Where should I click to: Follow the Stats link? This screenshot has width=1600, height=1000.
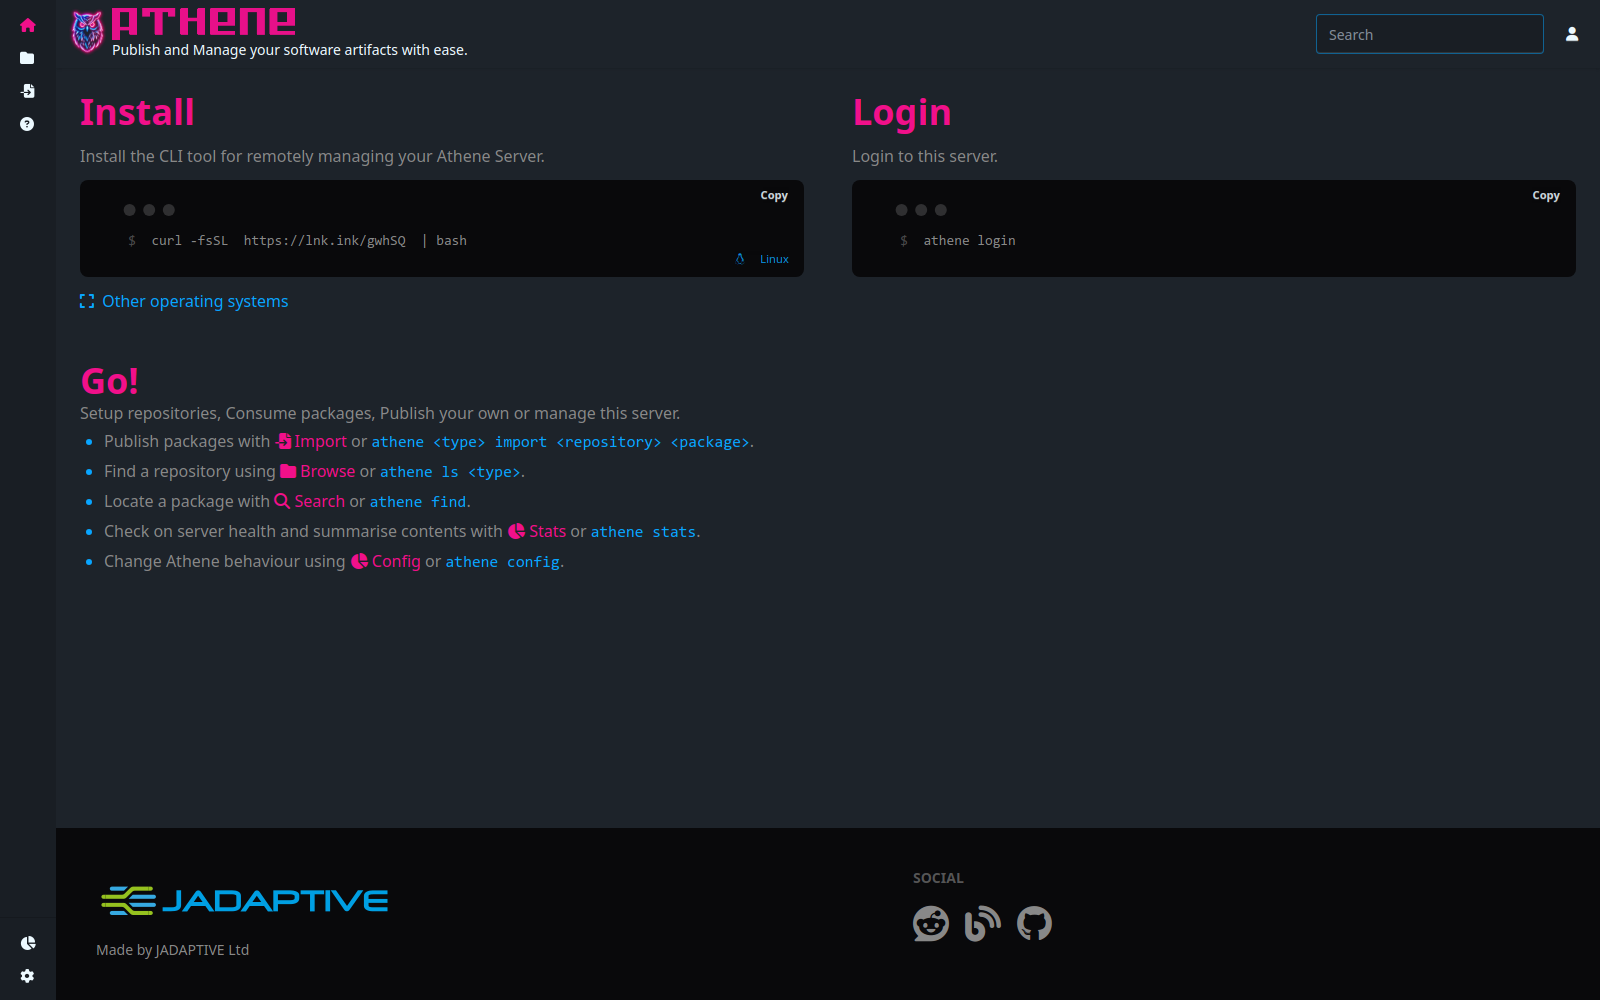(537, 531)
